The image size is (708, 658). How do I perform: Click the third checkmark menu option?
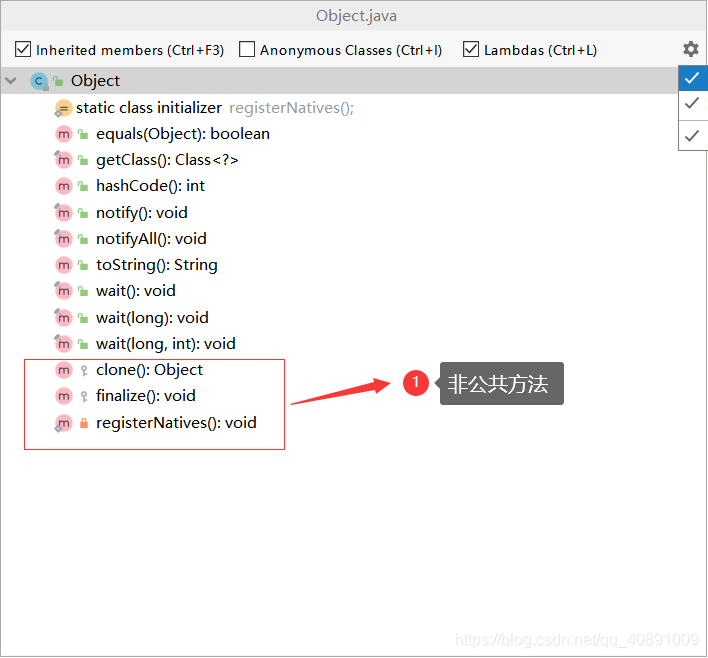pos(693,135)
